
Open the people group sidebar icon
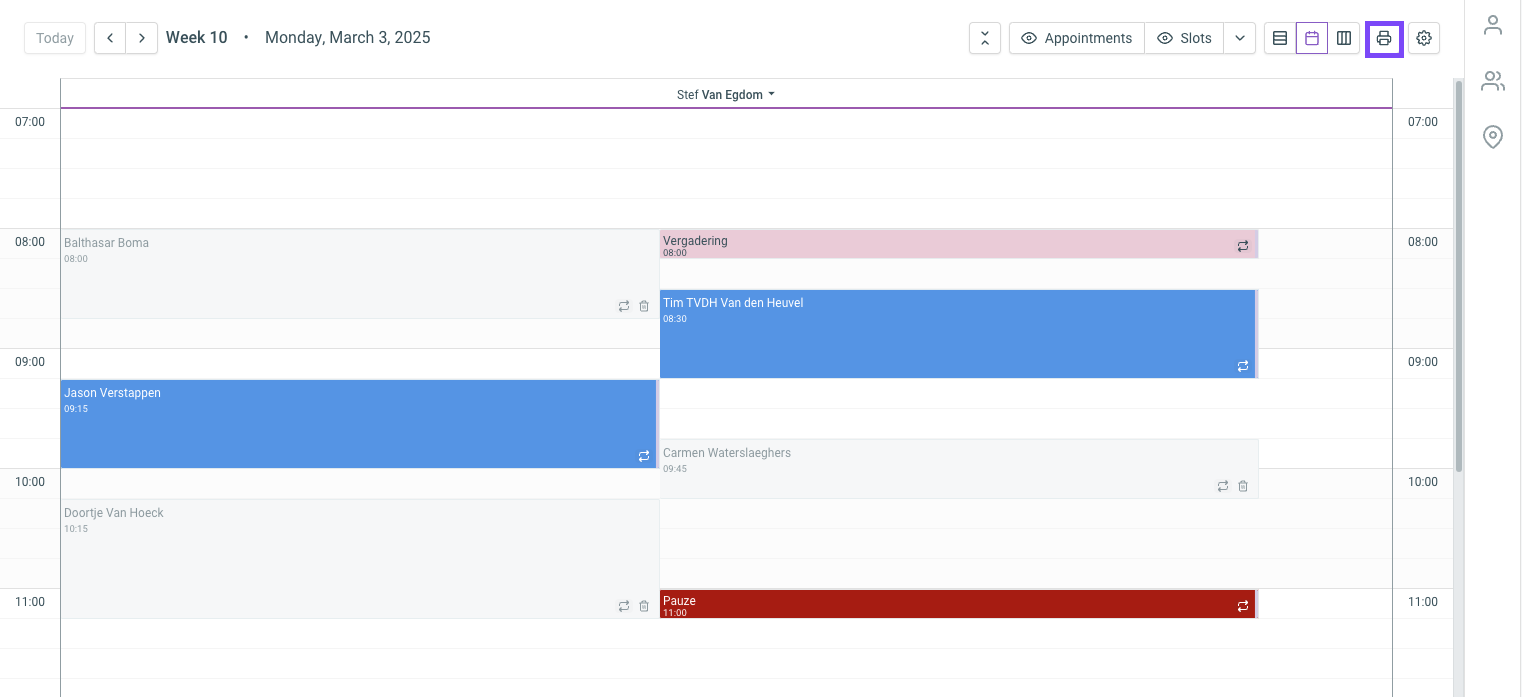pos(1493,81)
